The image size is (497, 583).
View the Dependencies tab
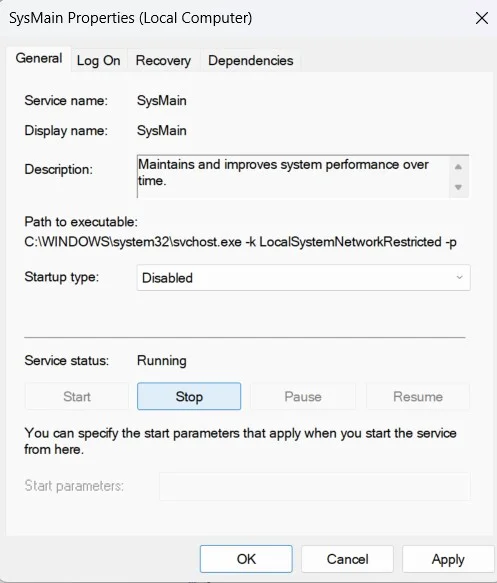coord(251,61)
